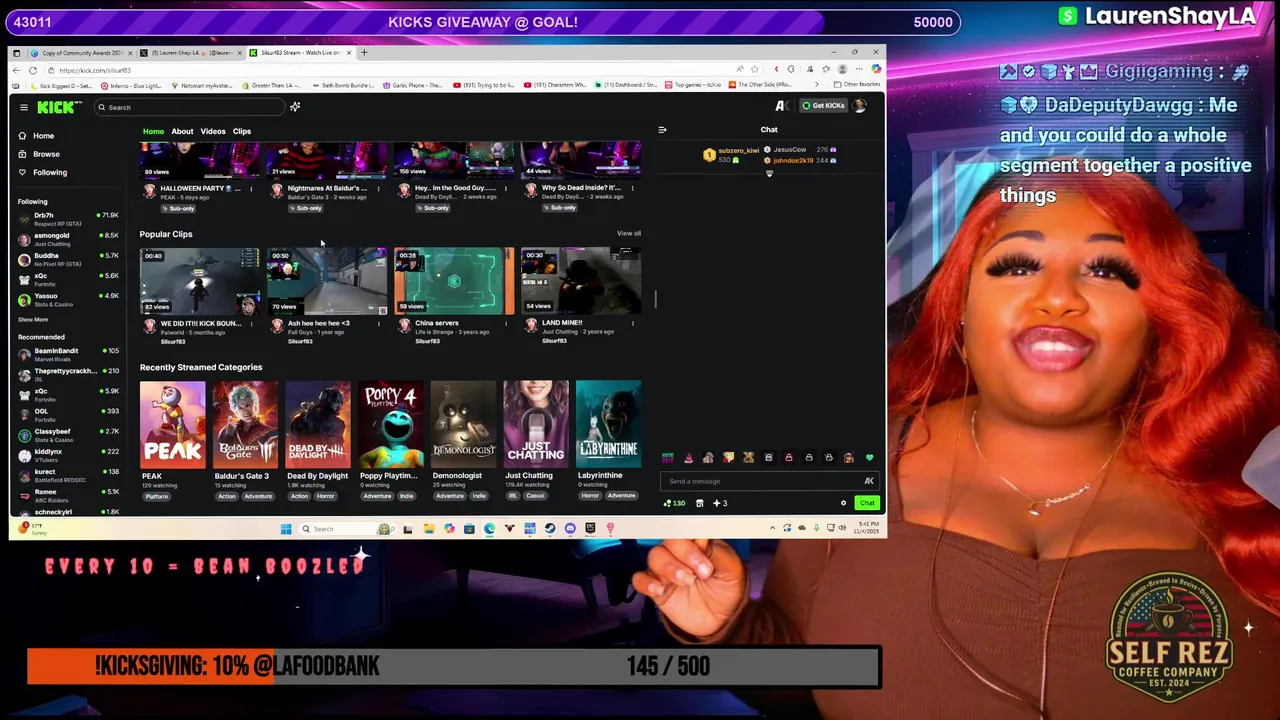Open chat settings gear icon
Viewport: 1280px width, 720px height.
[x=843, y=503]
